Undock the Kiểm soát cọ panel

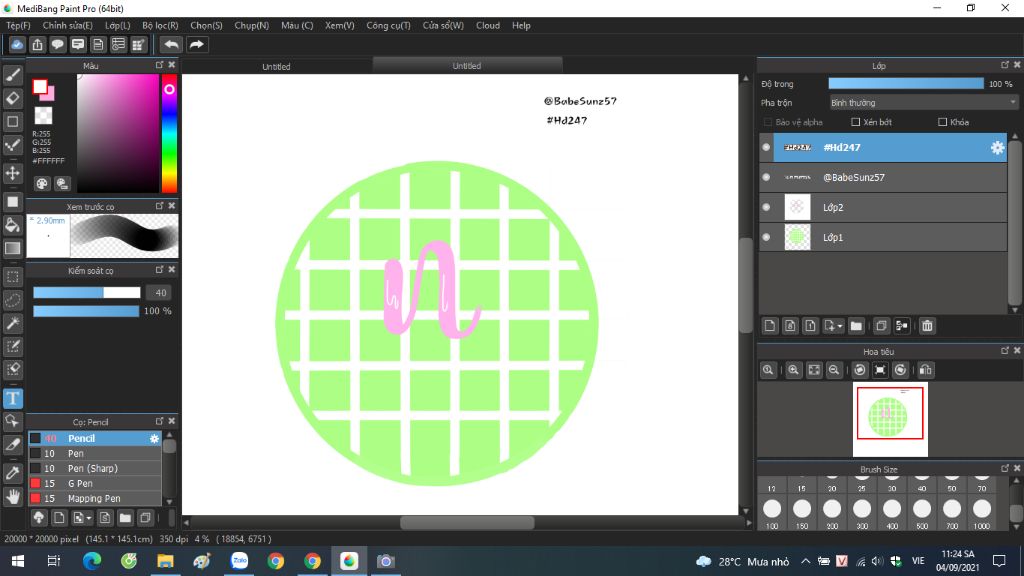pos(159,269)
